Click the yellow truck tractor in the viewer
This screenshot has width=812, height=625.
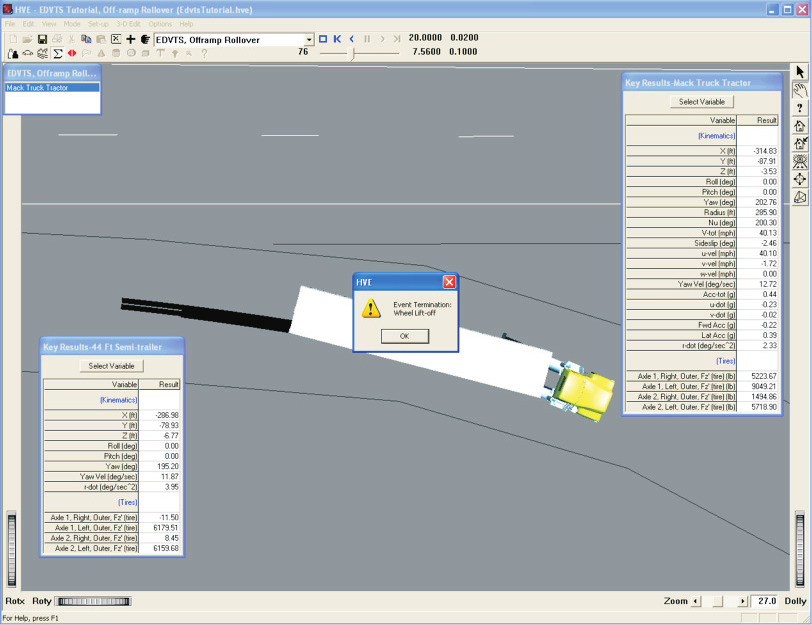(x=585, y=392)
